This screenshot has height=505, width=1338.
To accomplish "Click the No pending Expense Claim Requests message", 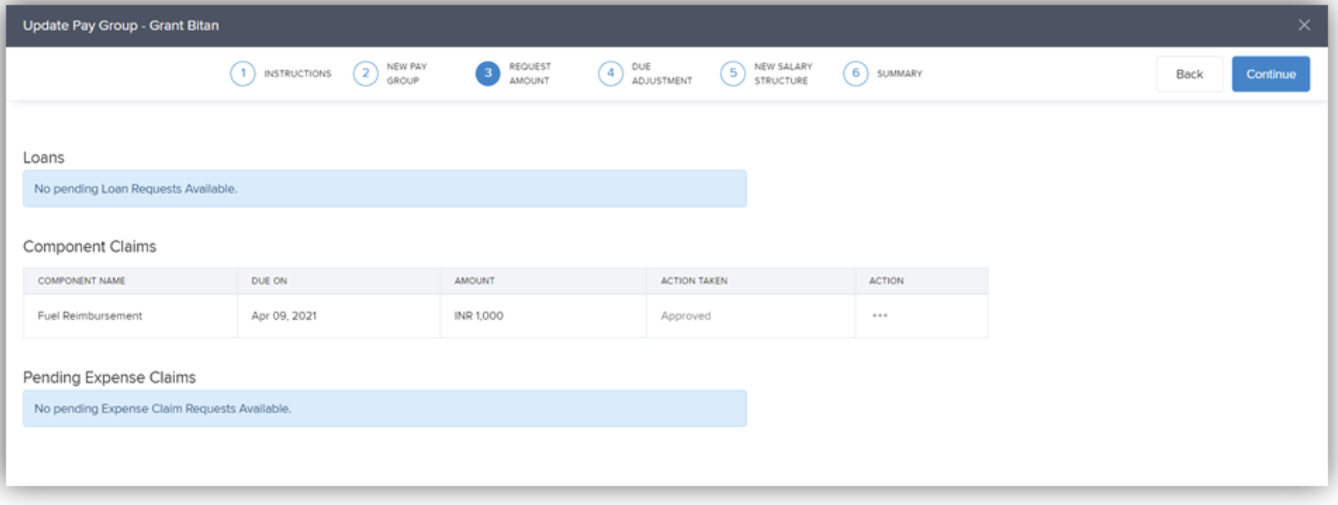I will coord(385,409).
